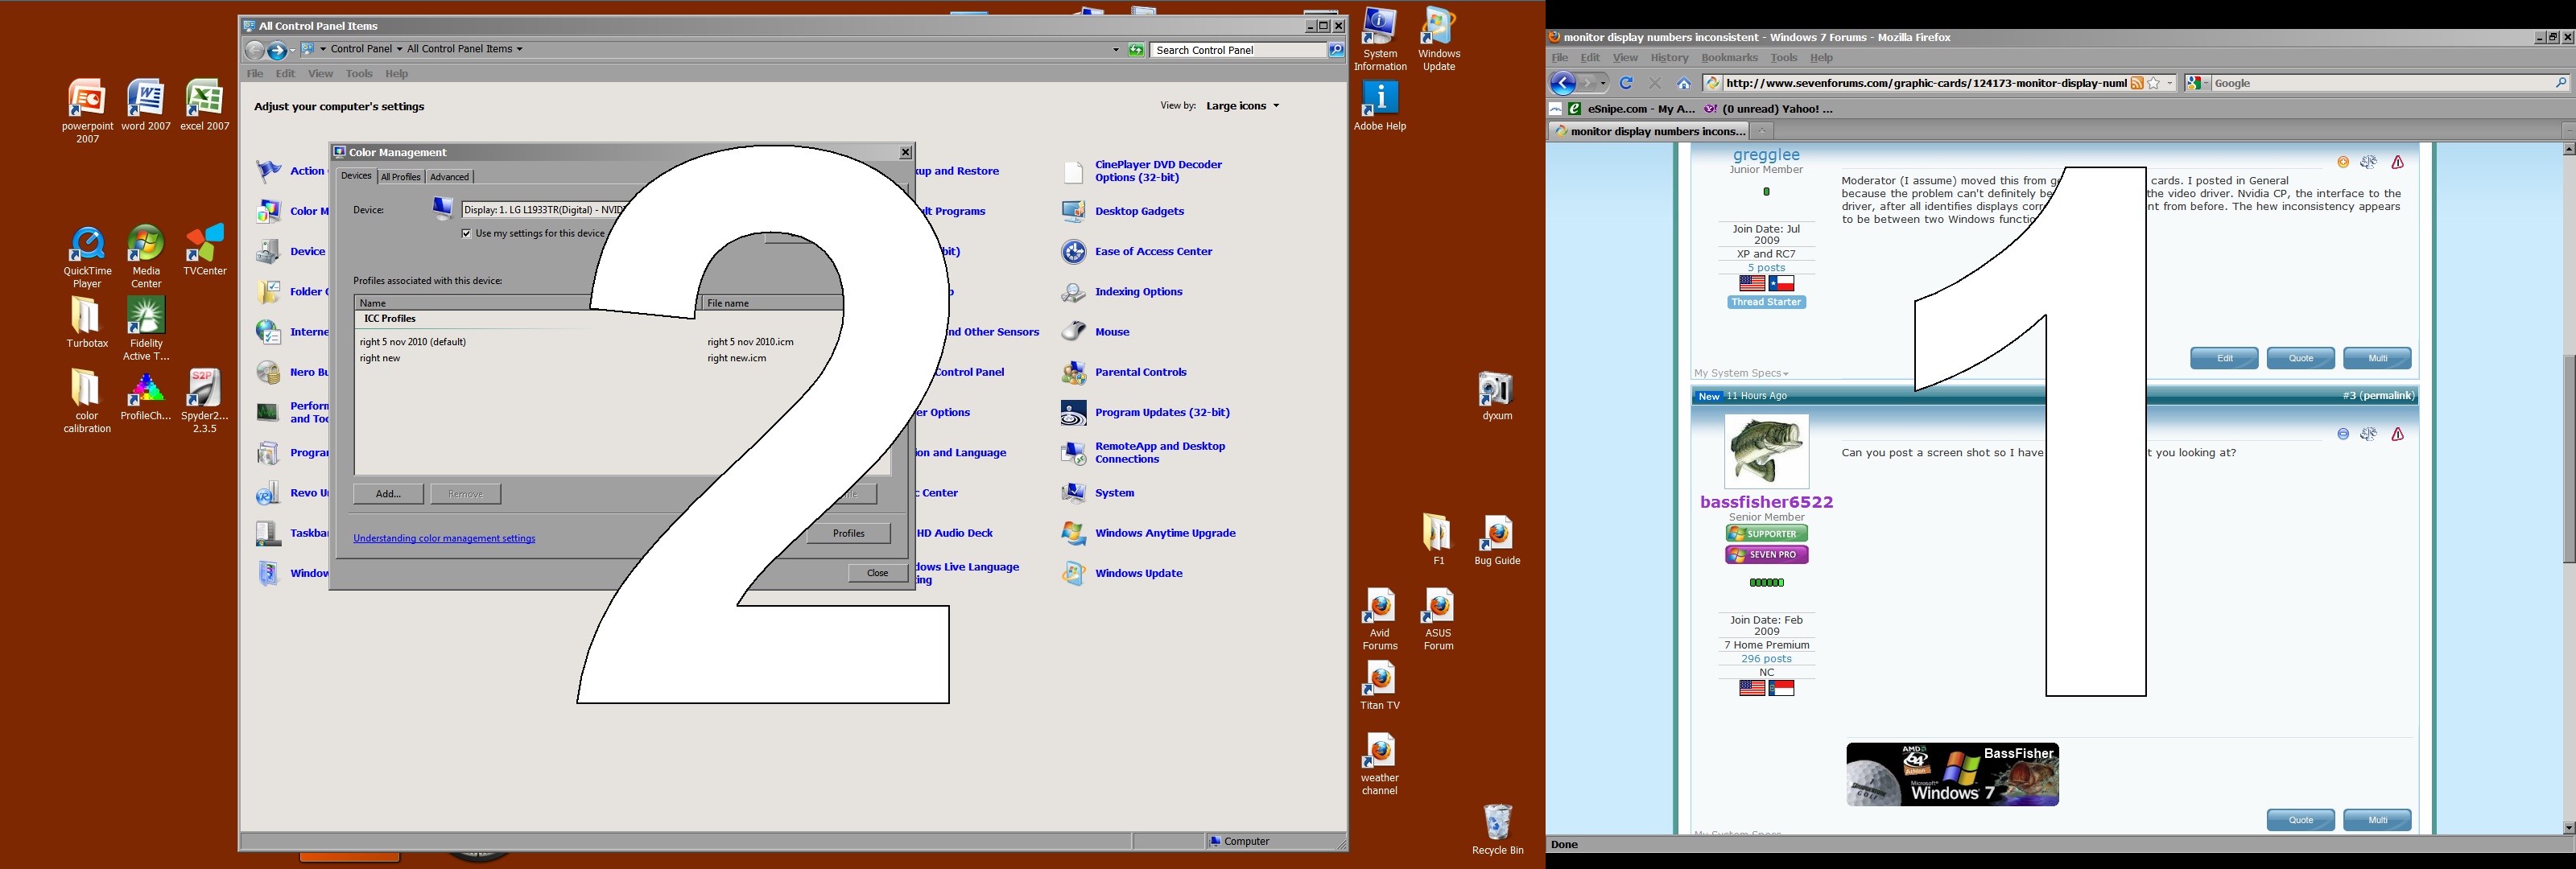The image size is (2576, 869).
Task: Open eSnipe.com bookmark toolbar item
Action: point(1631,109)
